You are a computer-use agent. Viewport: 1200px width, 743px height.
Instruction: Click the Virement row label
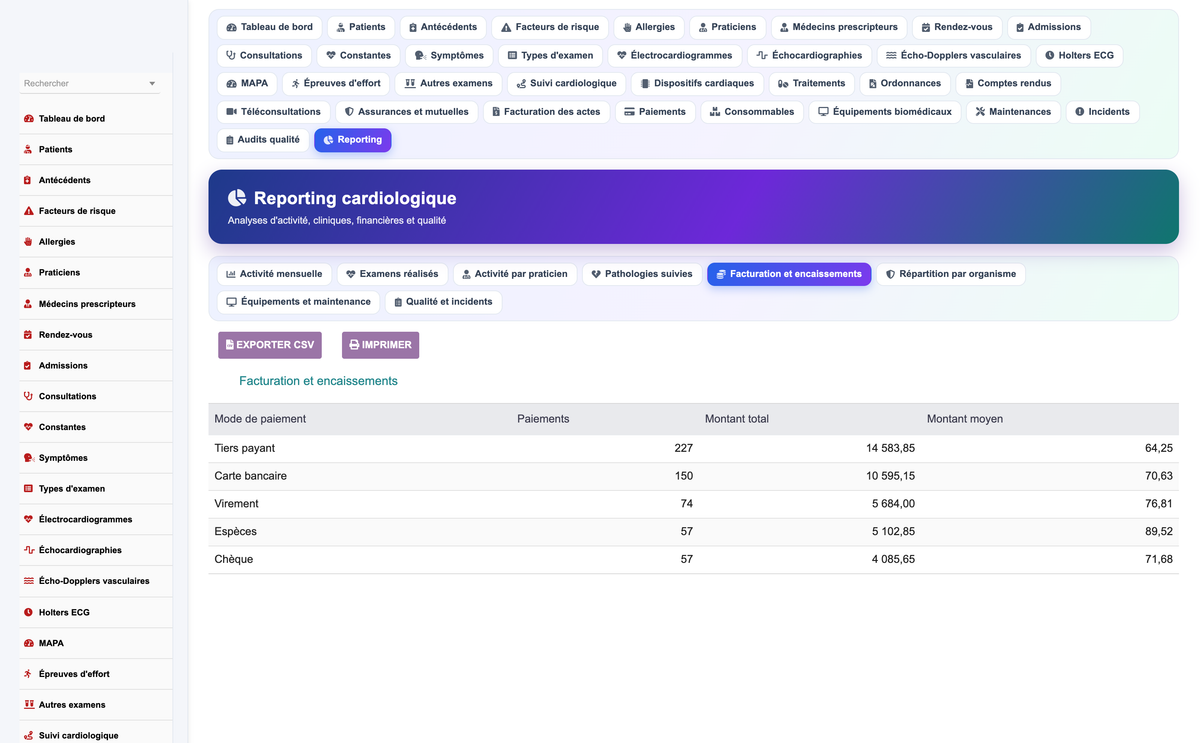[x=237, y=504]
